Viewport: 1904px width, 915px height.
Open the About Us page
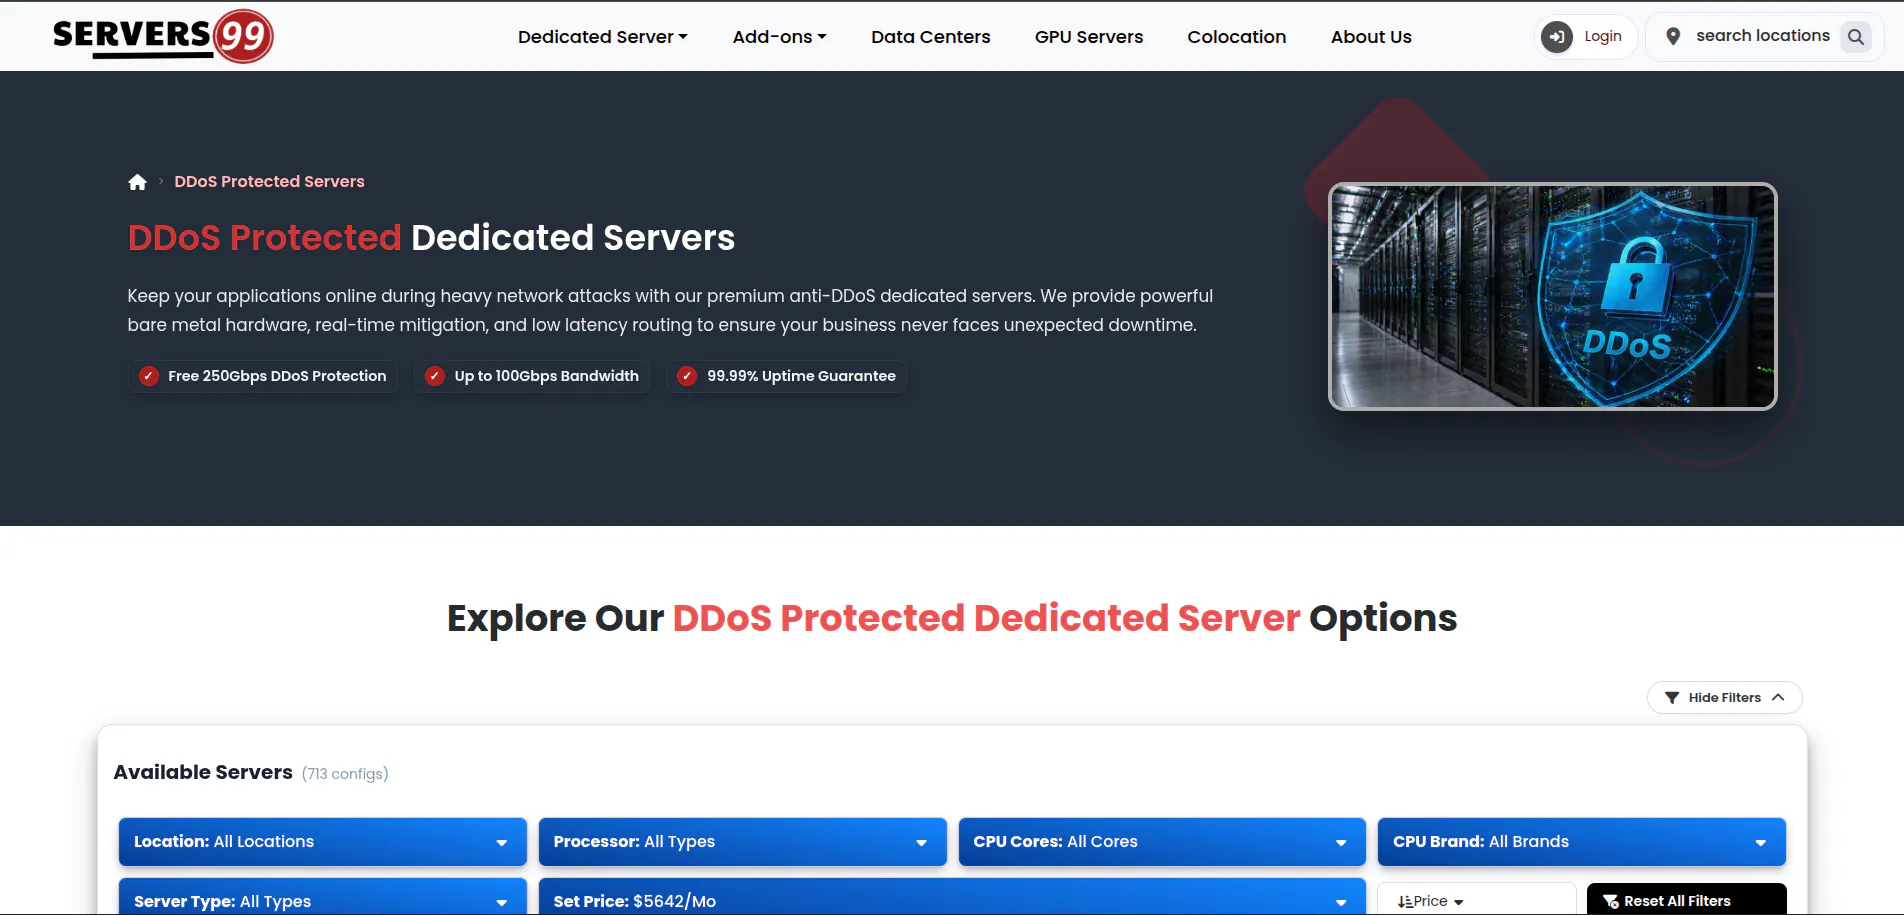click(x=1371, y=37)
